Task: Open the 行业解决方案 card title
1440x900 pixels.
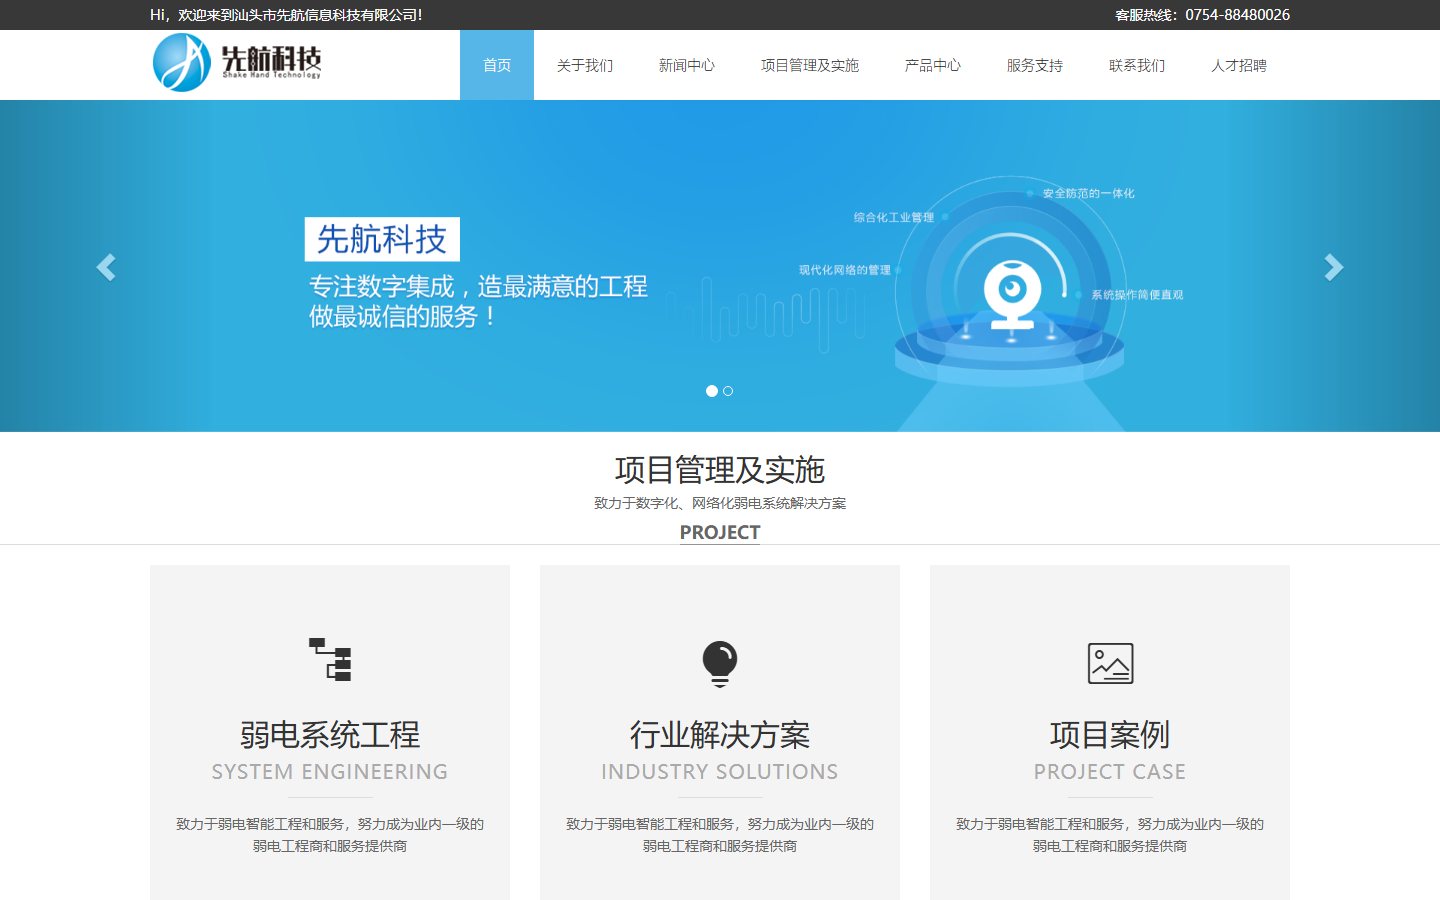Action: coord(720,735)
